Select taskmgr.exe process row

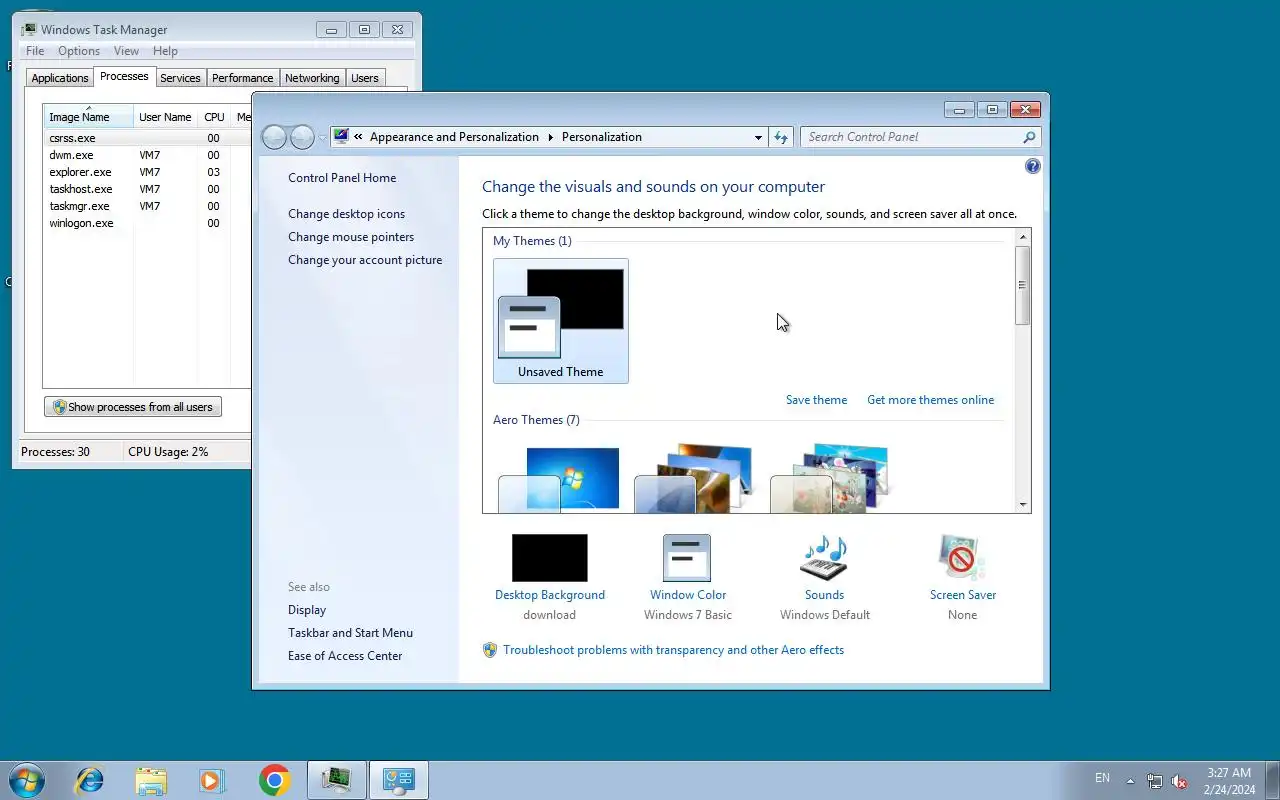coord(146,206)
